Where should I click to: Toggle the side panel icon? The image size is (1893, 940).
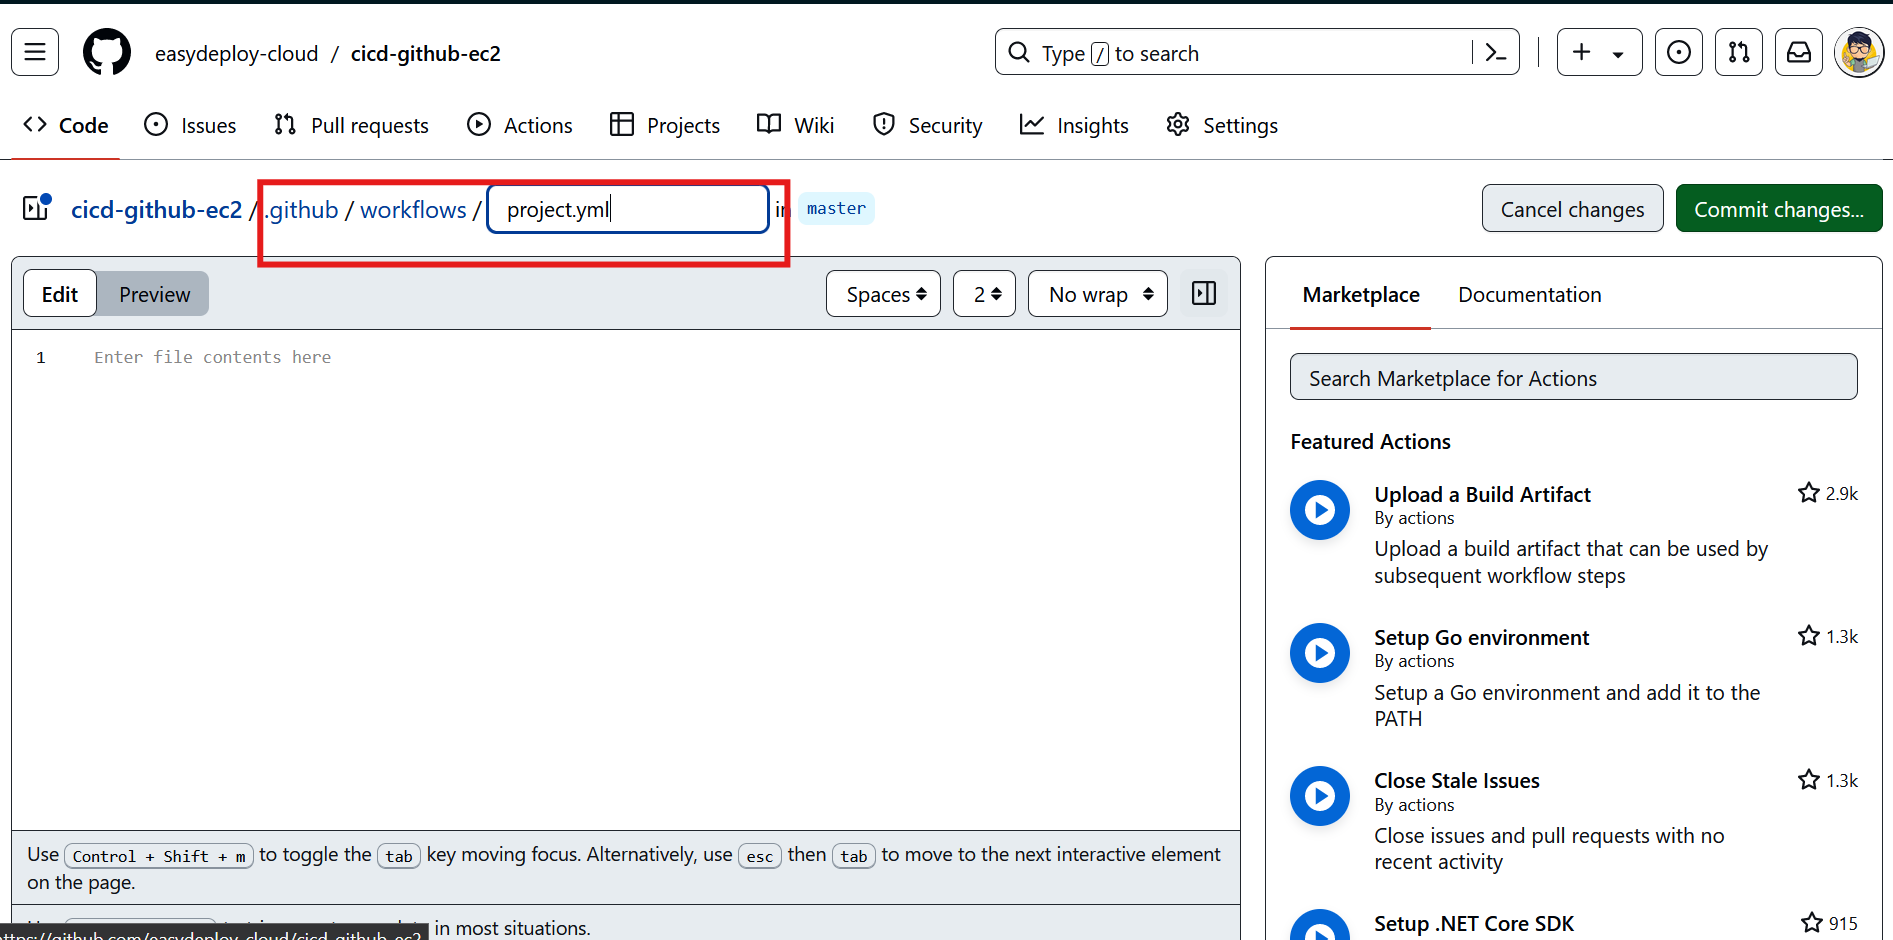coord(1204,294)
